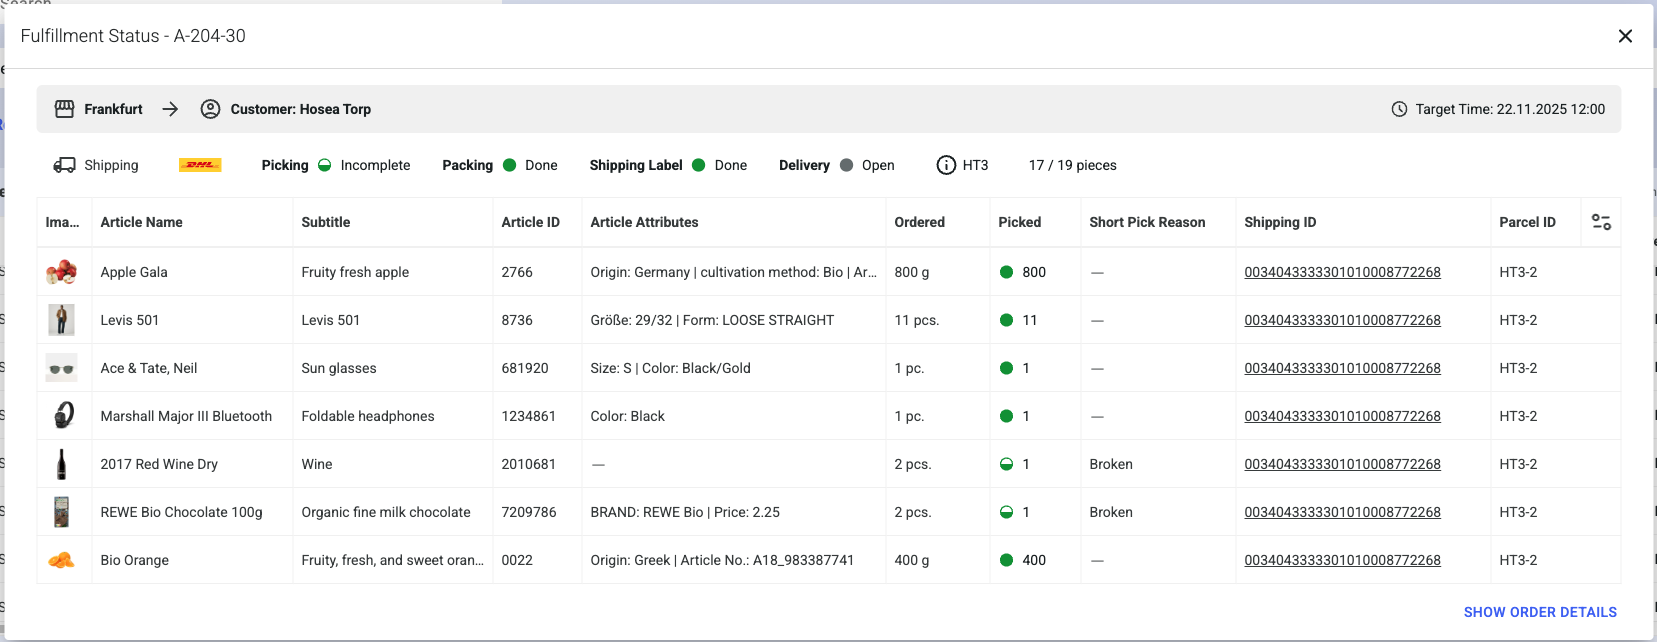
Task: Click partial pick indicator for Red Wine
Action: coord(1007,464)
